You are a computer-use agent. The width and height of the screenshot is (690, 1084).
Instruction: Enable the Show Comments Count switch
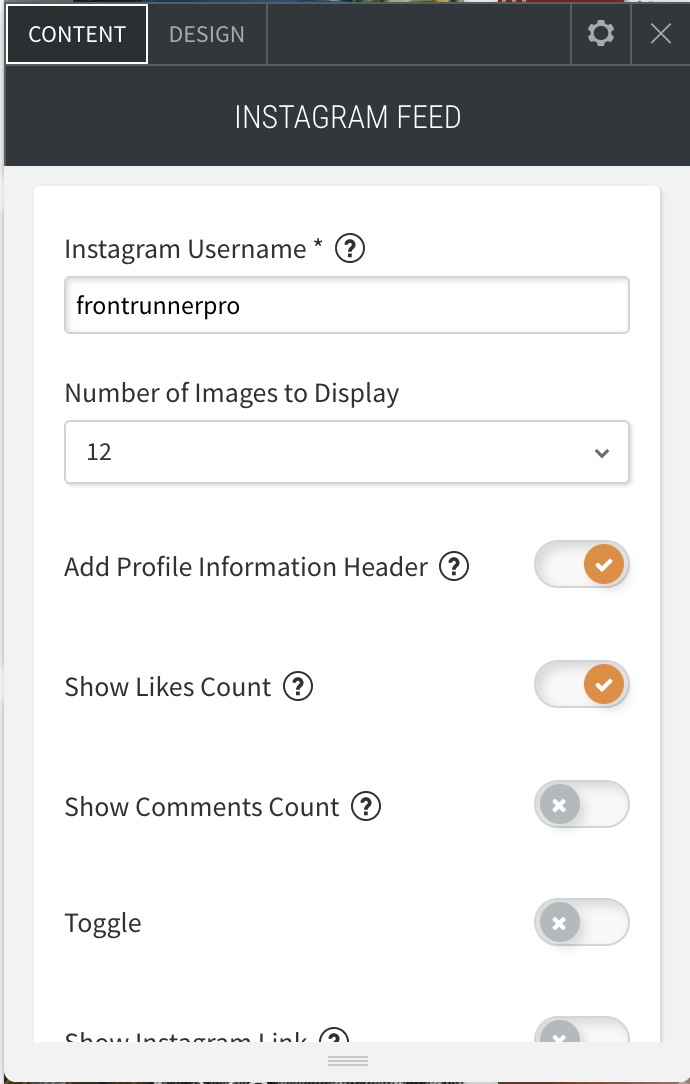click(x=581, y=804)
